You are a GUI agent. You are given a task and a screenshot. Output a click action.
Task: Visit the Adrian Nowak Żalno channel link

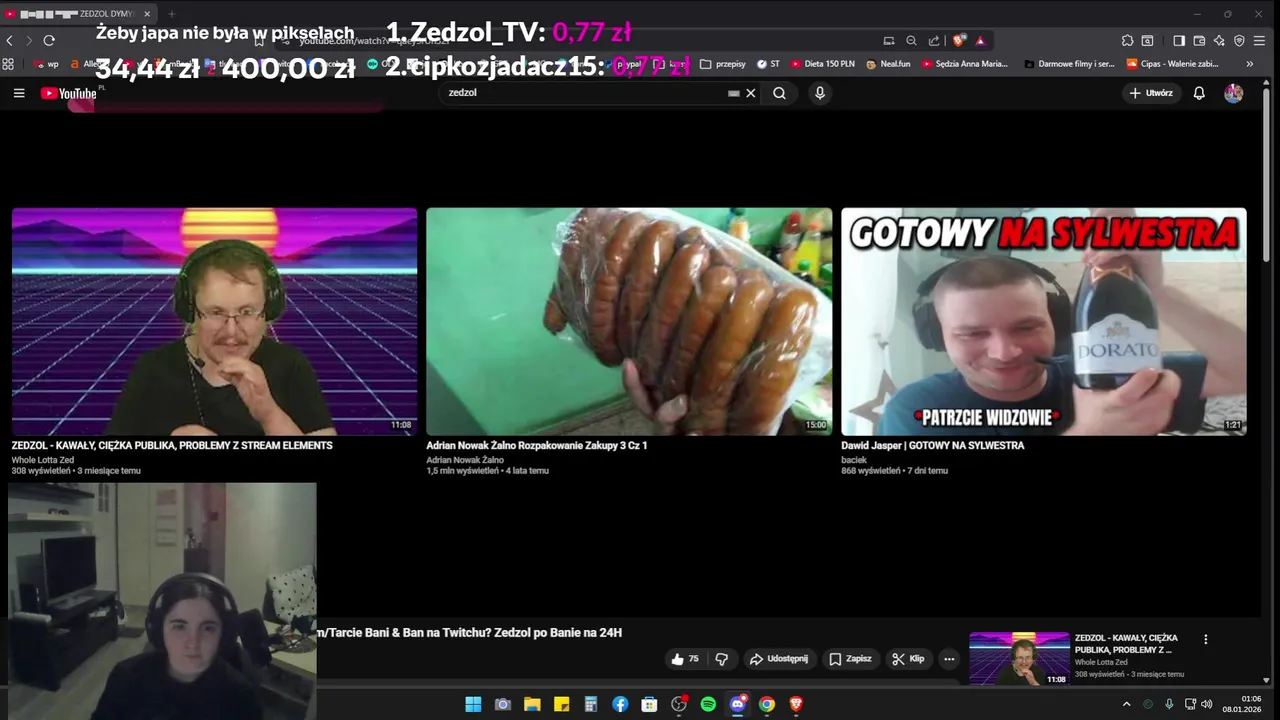pos(465,460)
